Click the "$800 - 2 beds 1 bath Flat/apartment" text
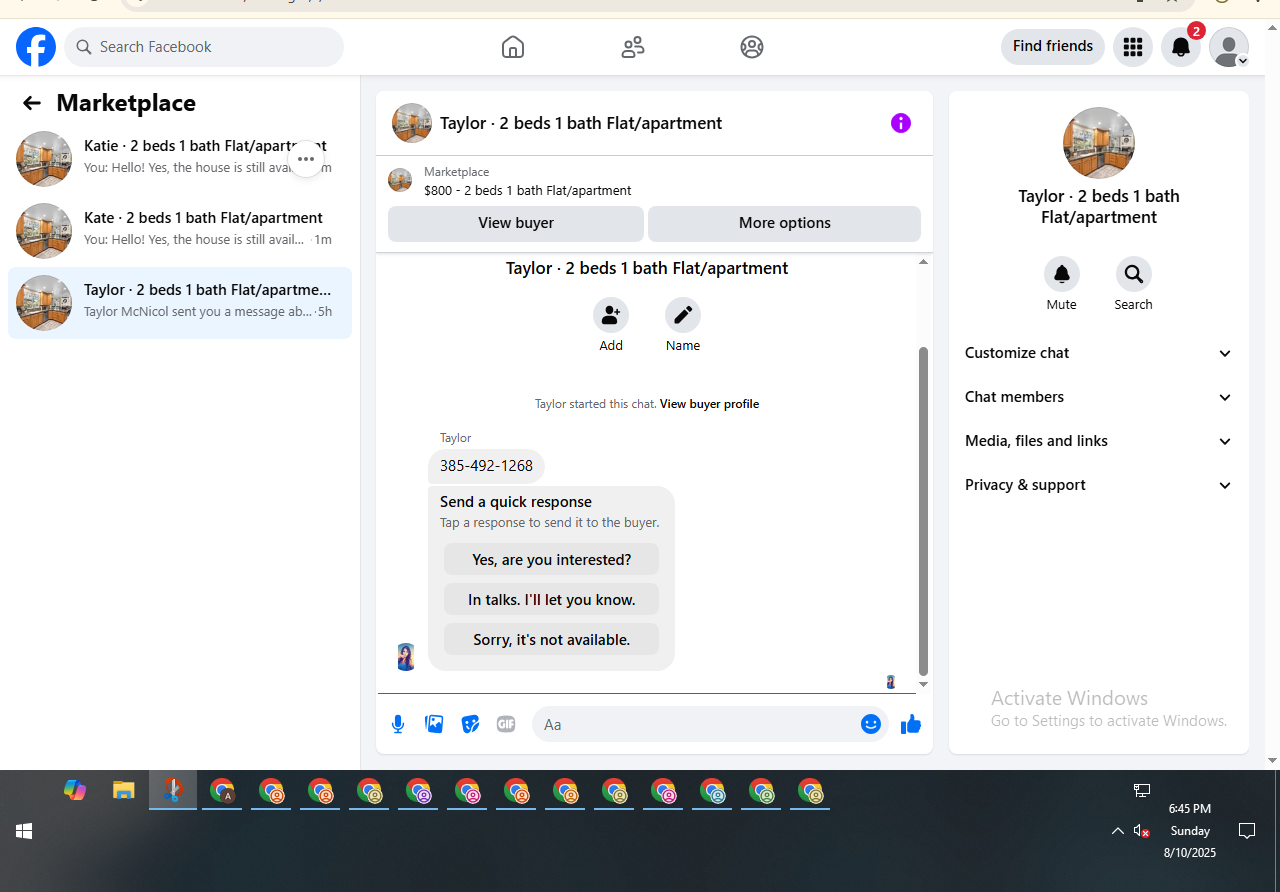 click(528, 190)
